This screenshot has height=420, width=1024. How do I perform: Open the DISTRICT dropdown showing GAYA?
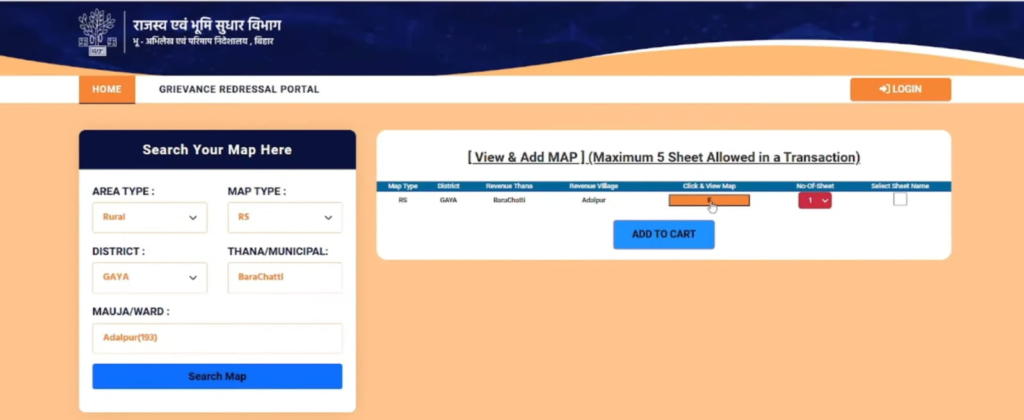(149, 277)
